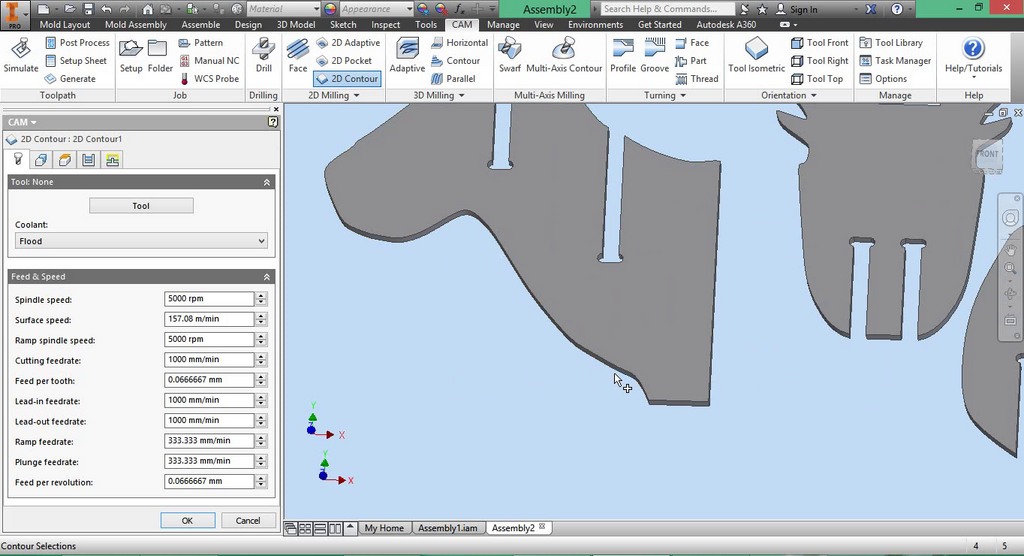The image size is (1024, 556).
Task: Click Undo in quick access toolbar
Action: [106, 9]
